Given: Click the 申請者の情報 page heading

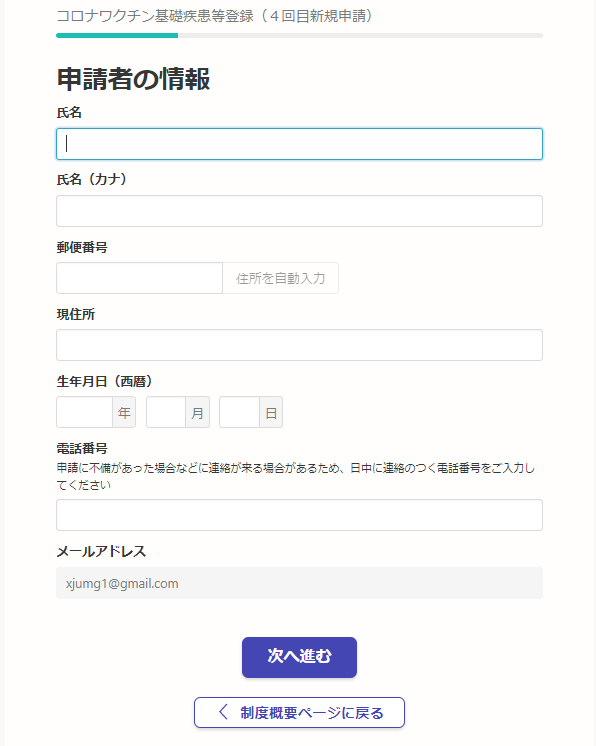Looking at the screenshot, I should (x=133, y=79).
